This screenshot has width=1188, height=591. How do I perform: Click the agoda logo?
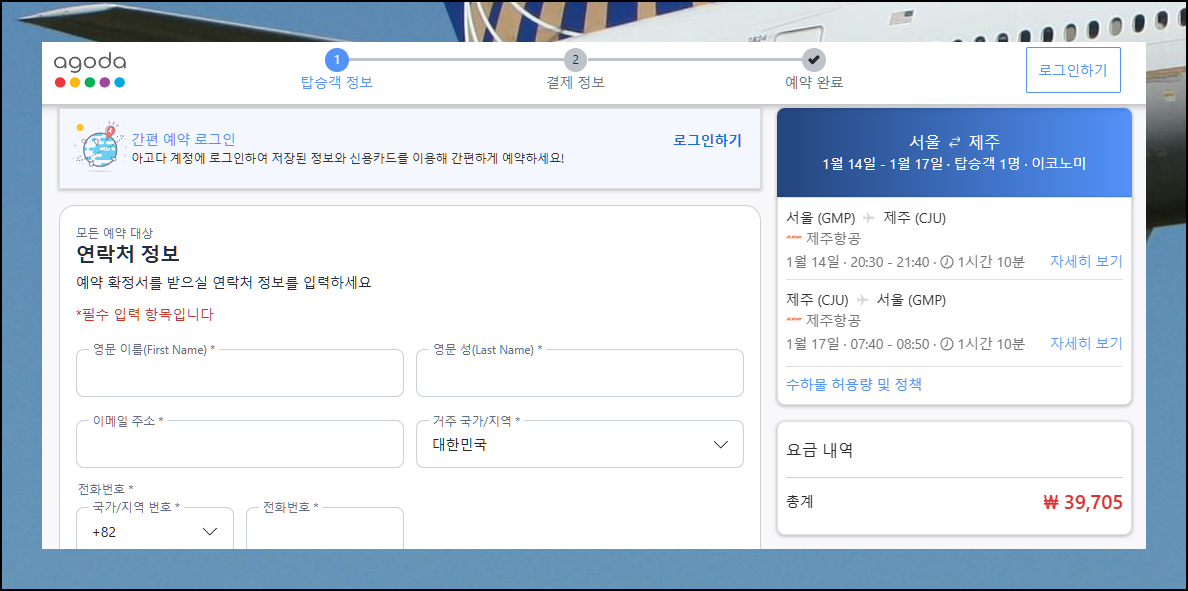click(x=90, y=71)
